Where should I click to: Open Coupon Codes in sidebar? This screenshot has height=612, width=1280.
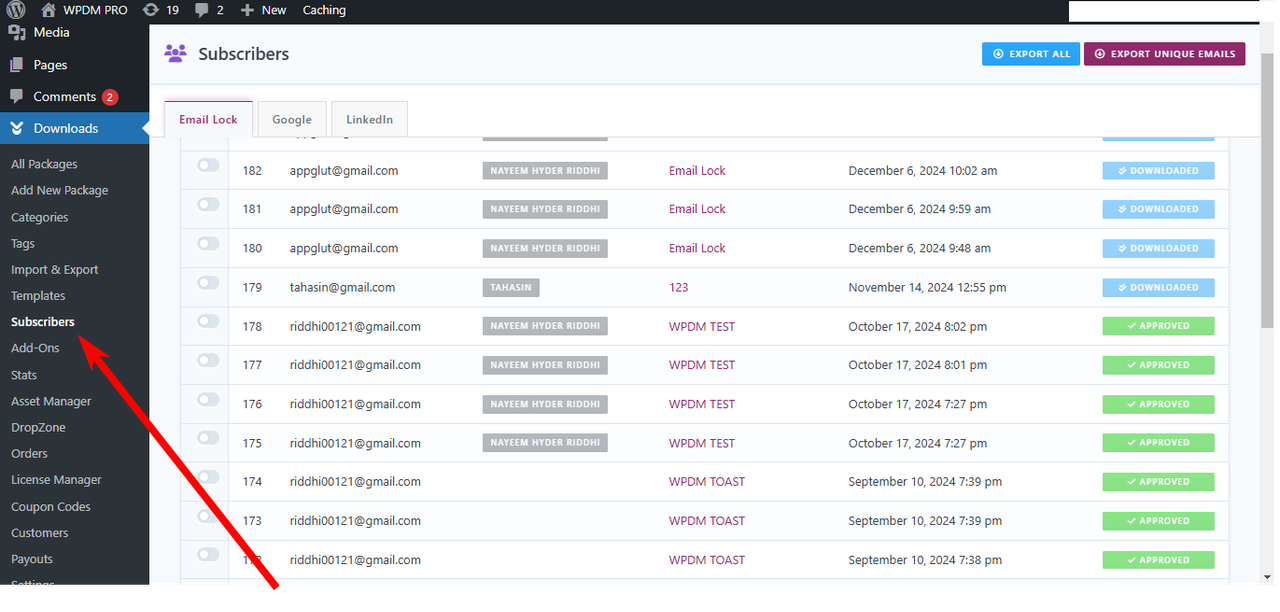pyautogui.click(x=50, y=506)
